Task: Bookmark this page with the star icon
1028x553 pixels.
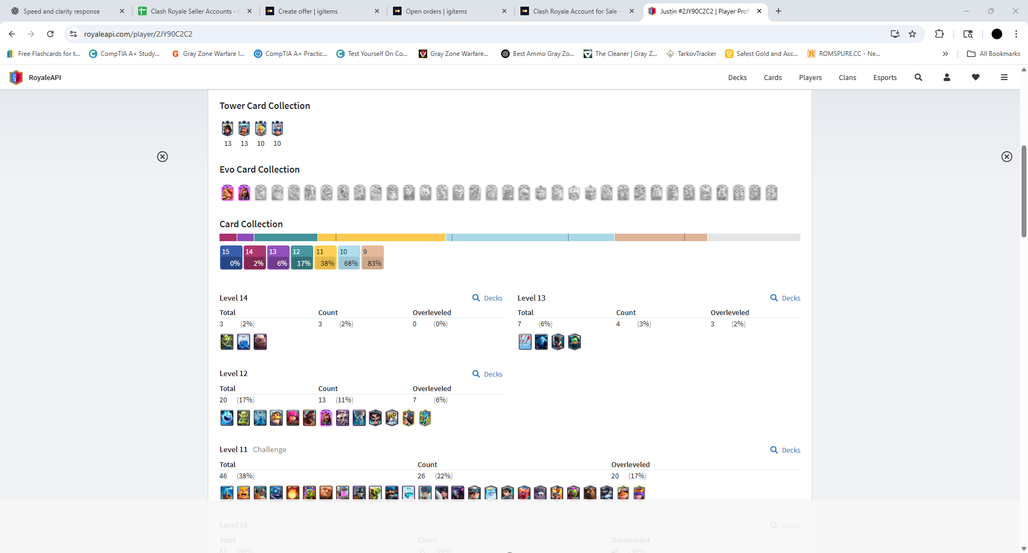Action: [x=912, y=34]
